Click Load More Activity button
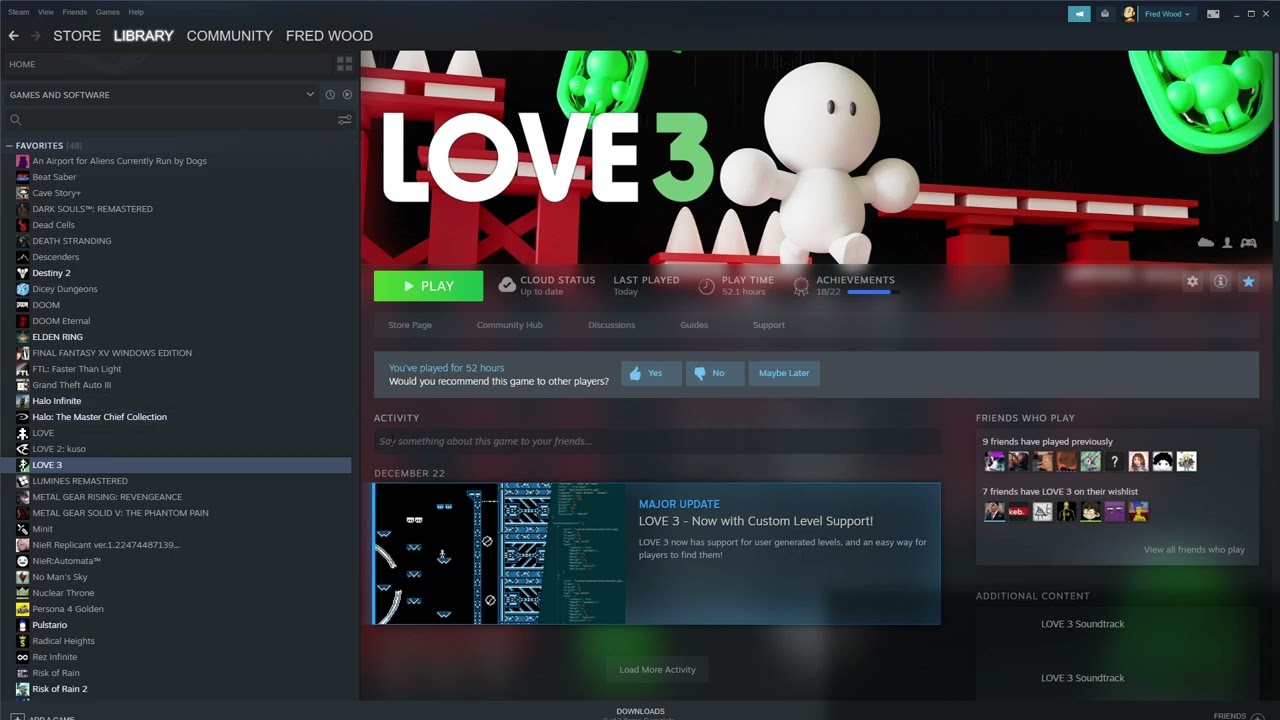The width and height of the screenshot is (1280, 720). pos(657,670)
